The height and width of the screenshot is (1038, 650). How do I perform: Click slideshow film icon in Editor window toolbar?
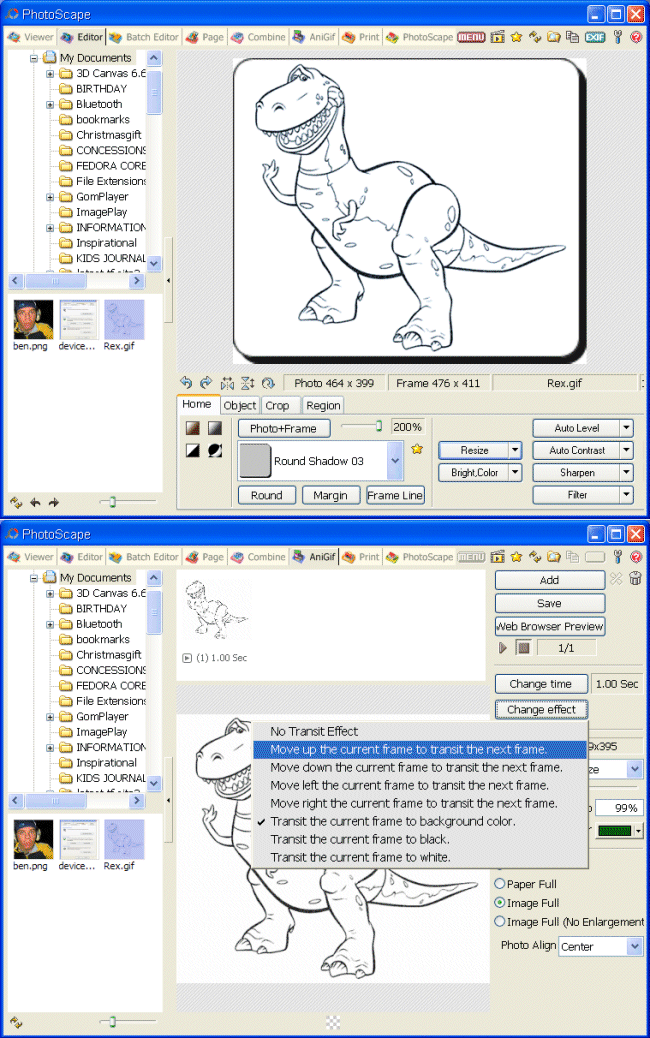tap(498, 37)
